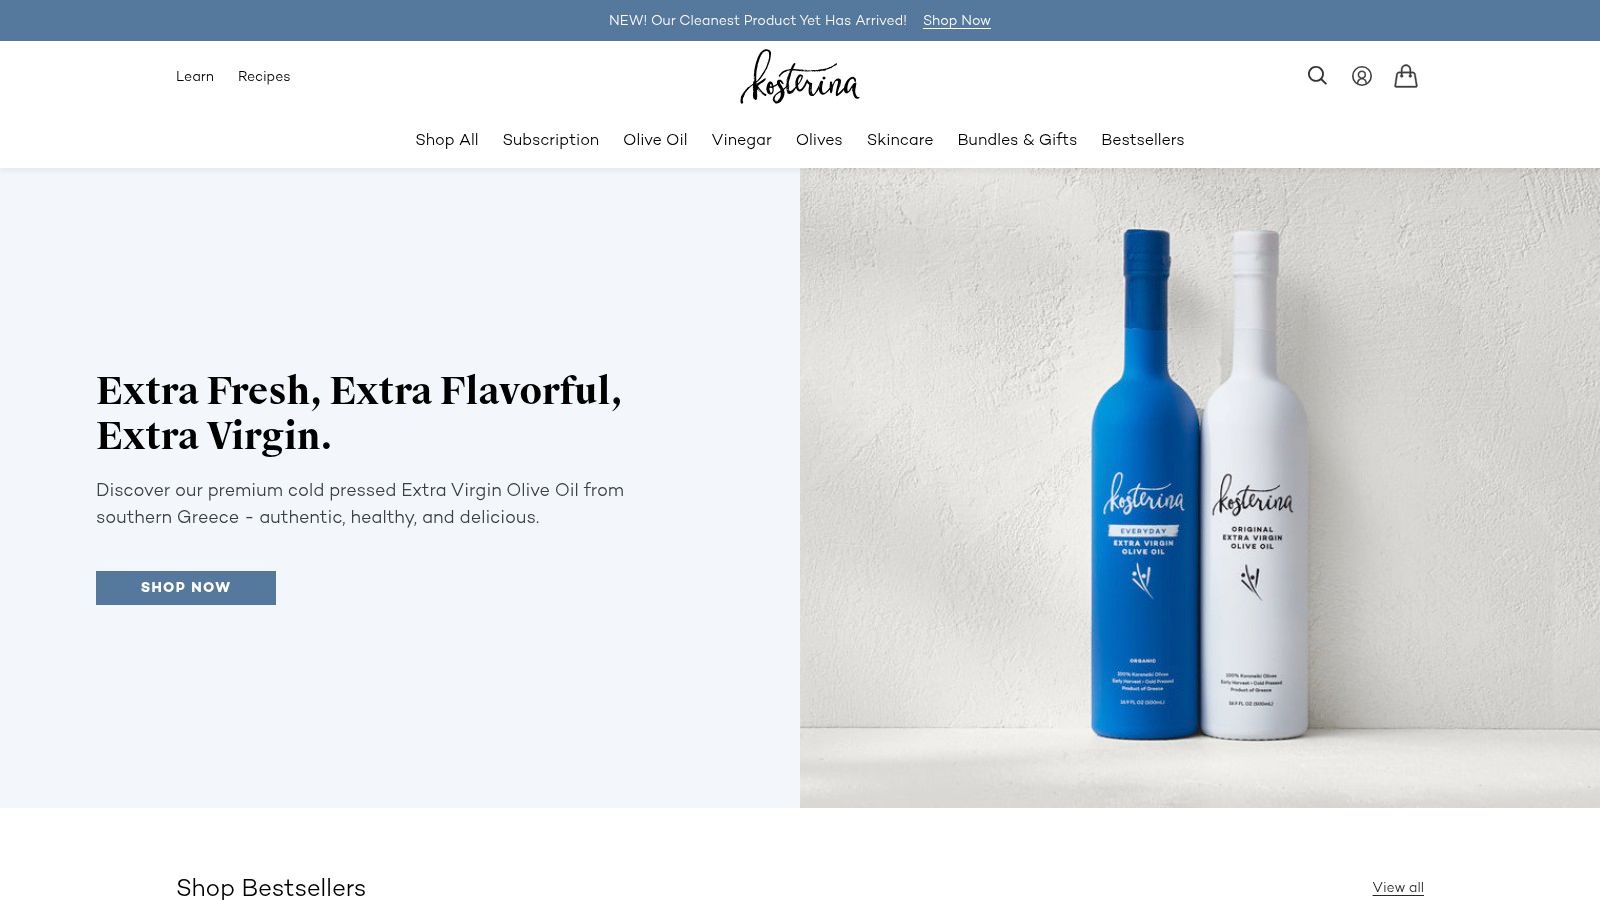The image size is (1600, 900).
Task: Select the Olives nav item
Action: (819, 140)
